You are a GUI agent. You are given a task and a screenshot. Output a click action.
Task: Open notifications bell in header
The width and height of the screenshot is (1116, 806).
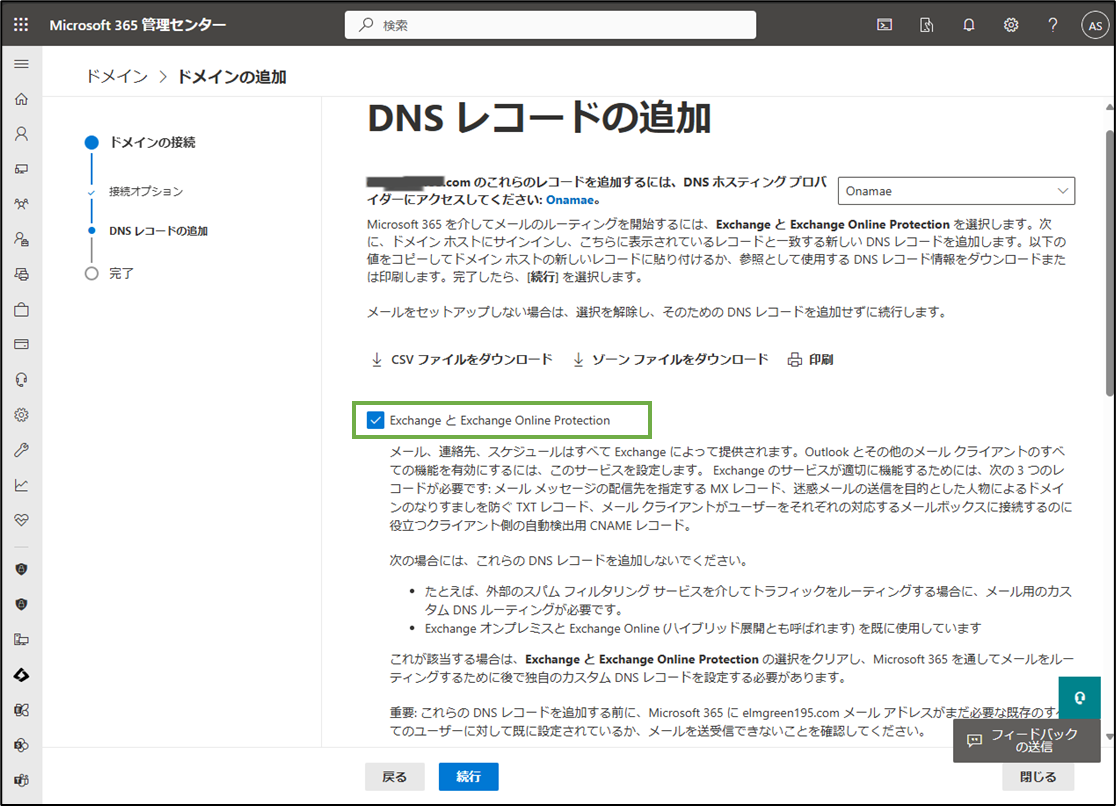click(x=969, y=25)
